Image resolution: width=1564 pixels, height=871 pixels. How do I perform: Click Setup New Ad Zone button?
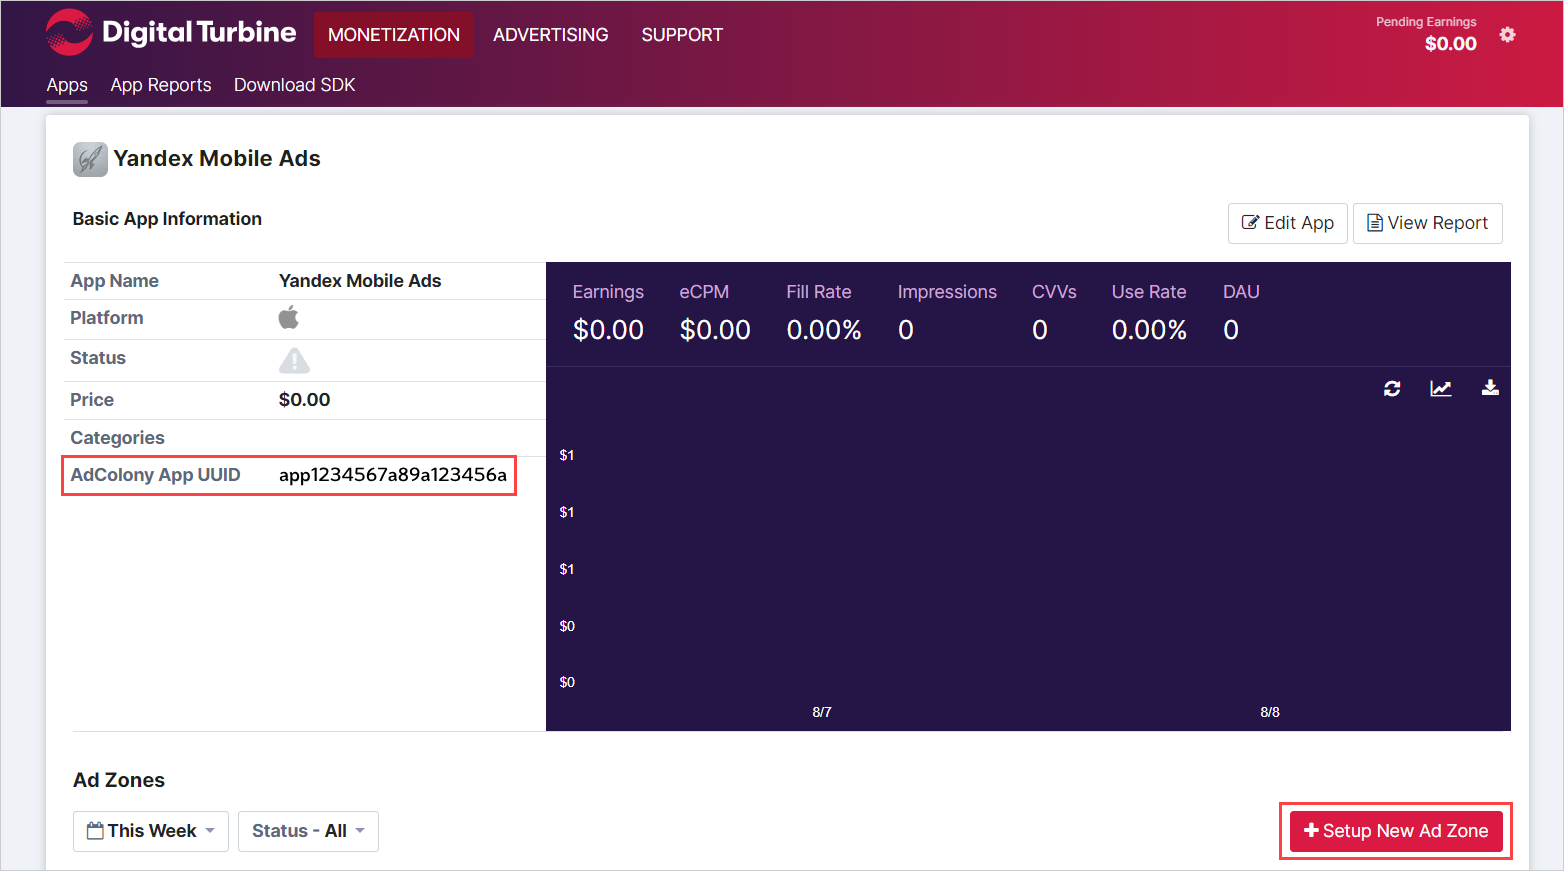point(1396,831)
